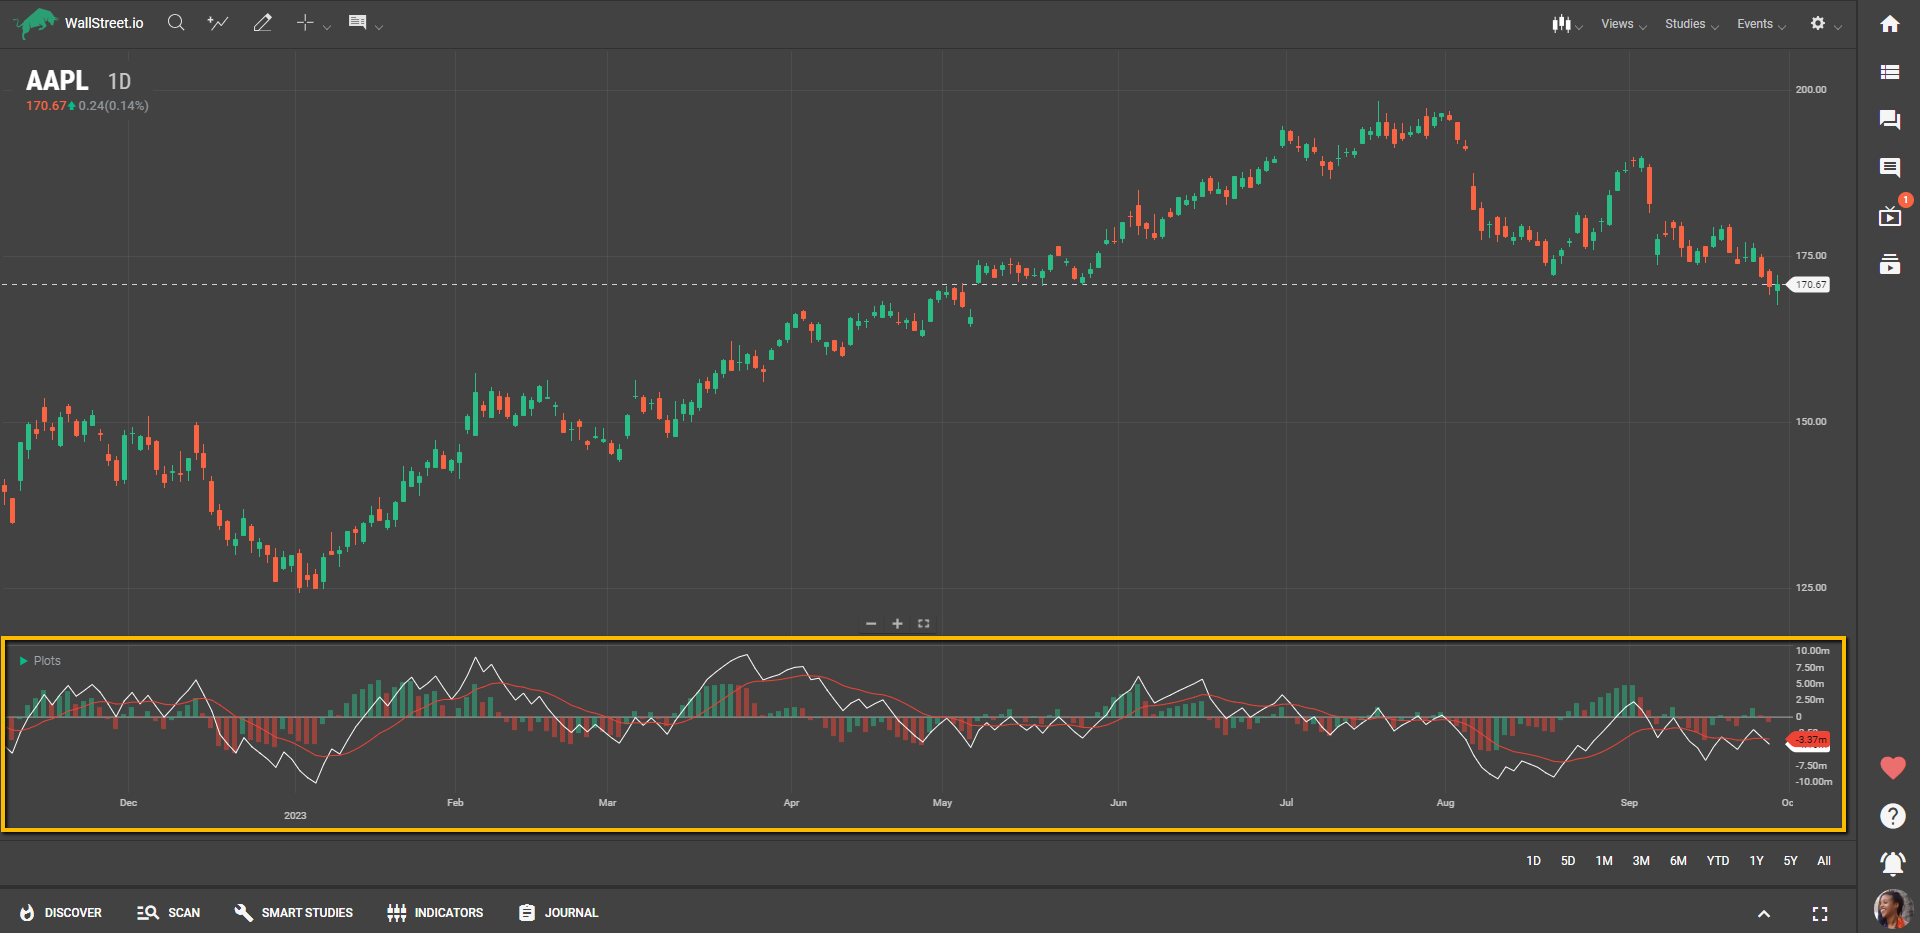The image size is (1920, 933).
Task: Select 1M time range
Action: point(1604,861)
